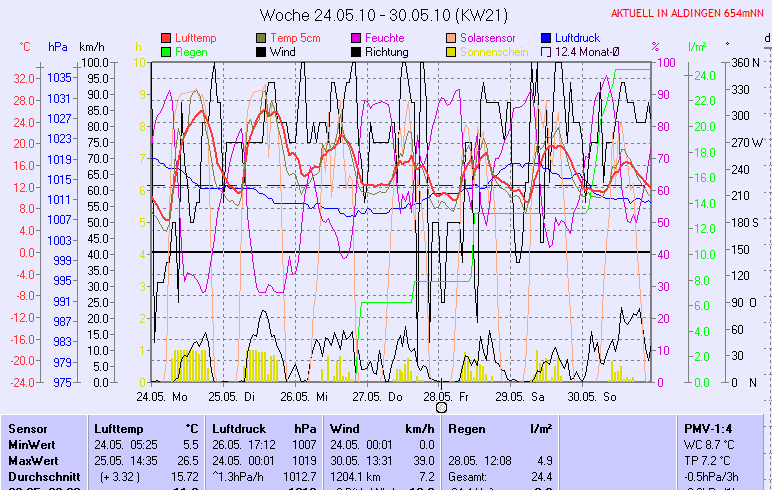The height and width of the screenshot is (490, 772).
Task: Select the Regen l/m² table header
Action: tap(499, 428)
